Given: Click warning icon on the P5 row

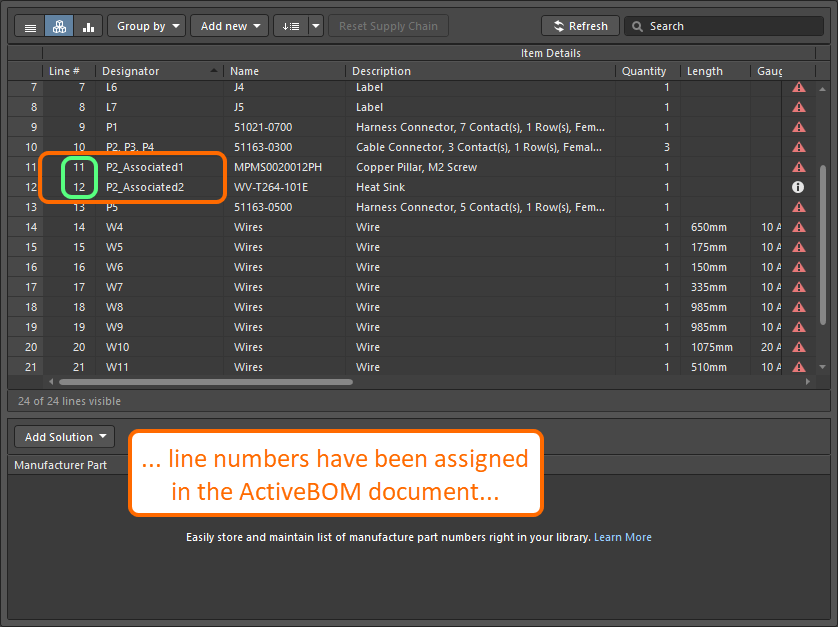Looking at the screenshot, I should pos(798,207).
